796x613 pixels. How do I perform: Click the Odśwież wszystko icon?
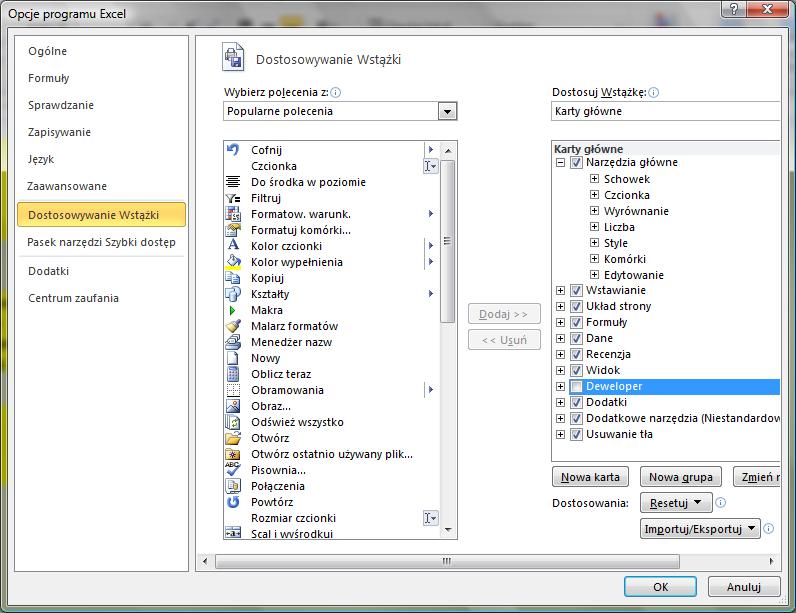coord(233,422)
